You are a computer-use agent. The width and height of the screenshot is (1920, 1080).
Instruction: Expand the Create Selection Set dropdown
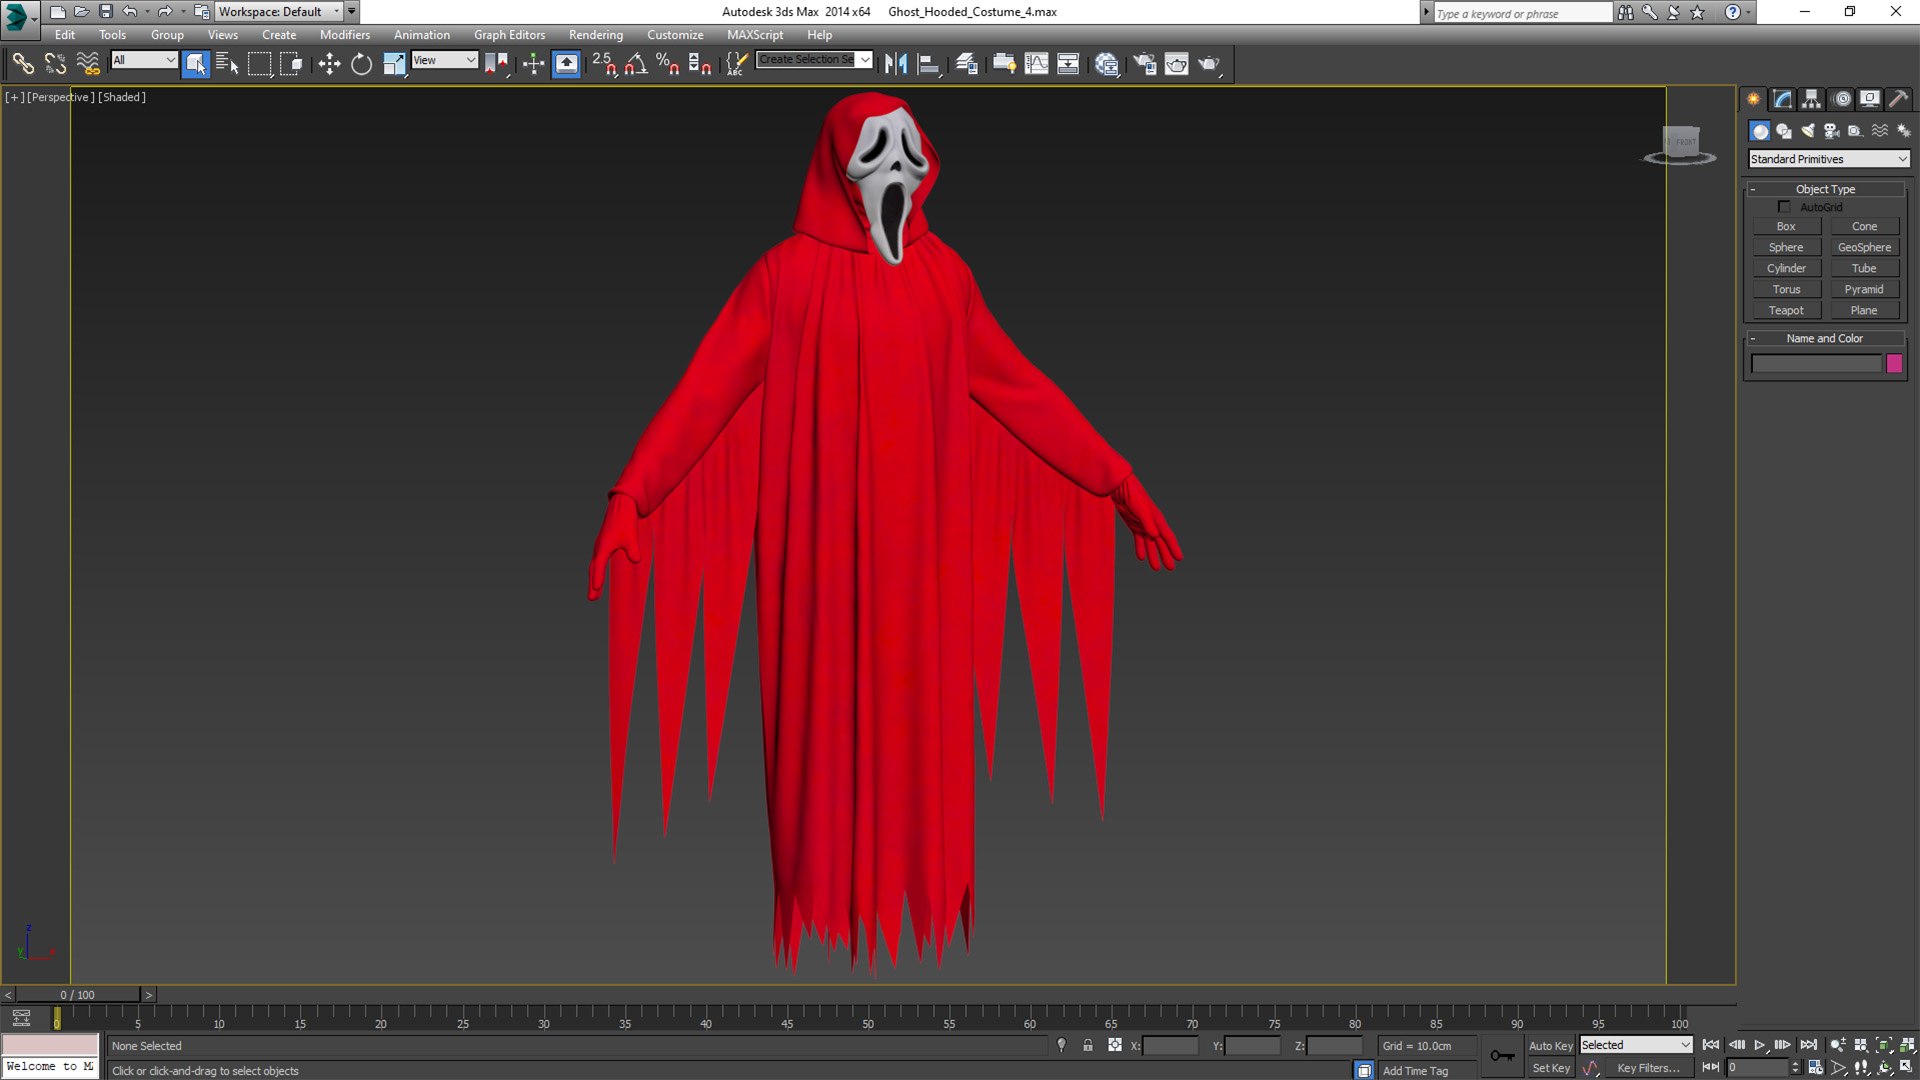(865, 60)
